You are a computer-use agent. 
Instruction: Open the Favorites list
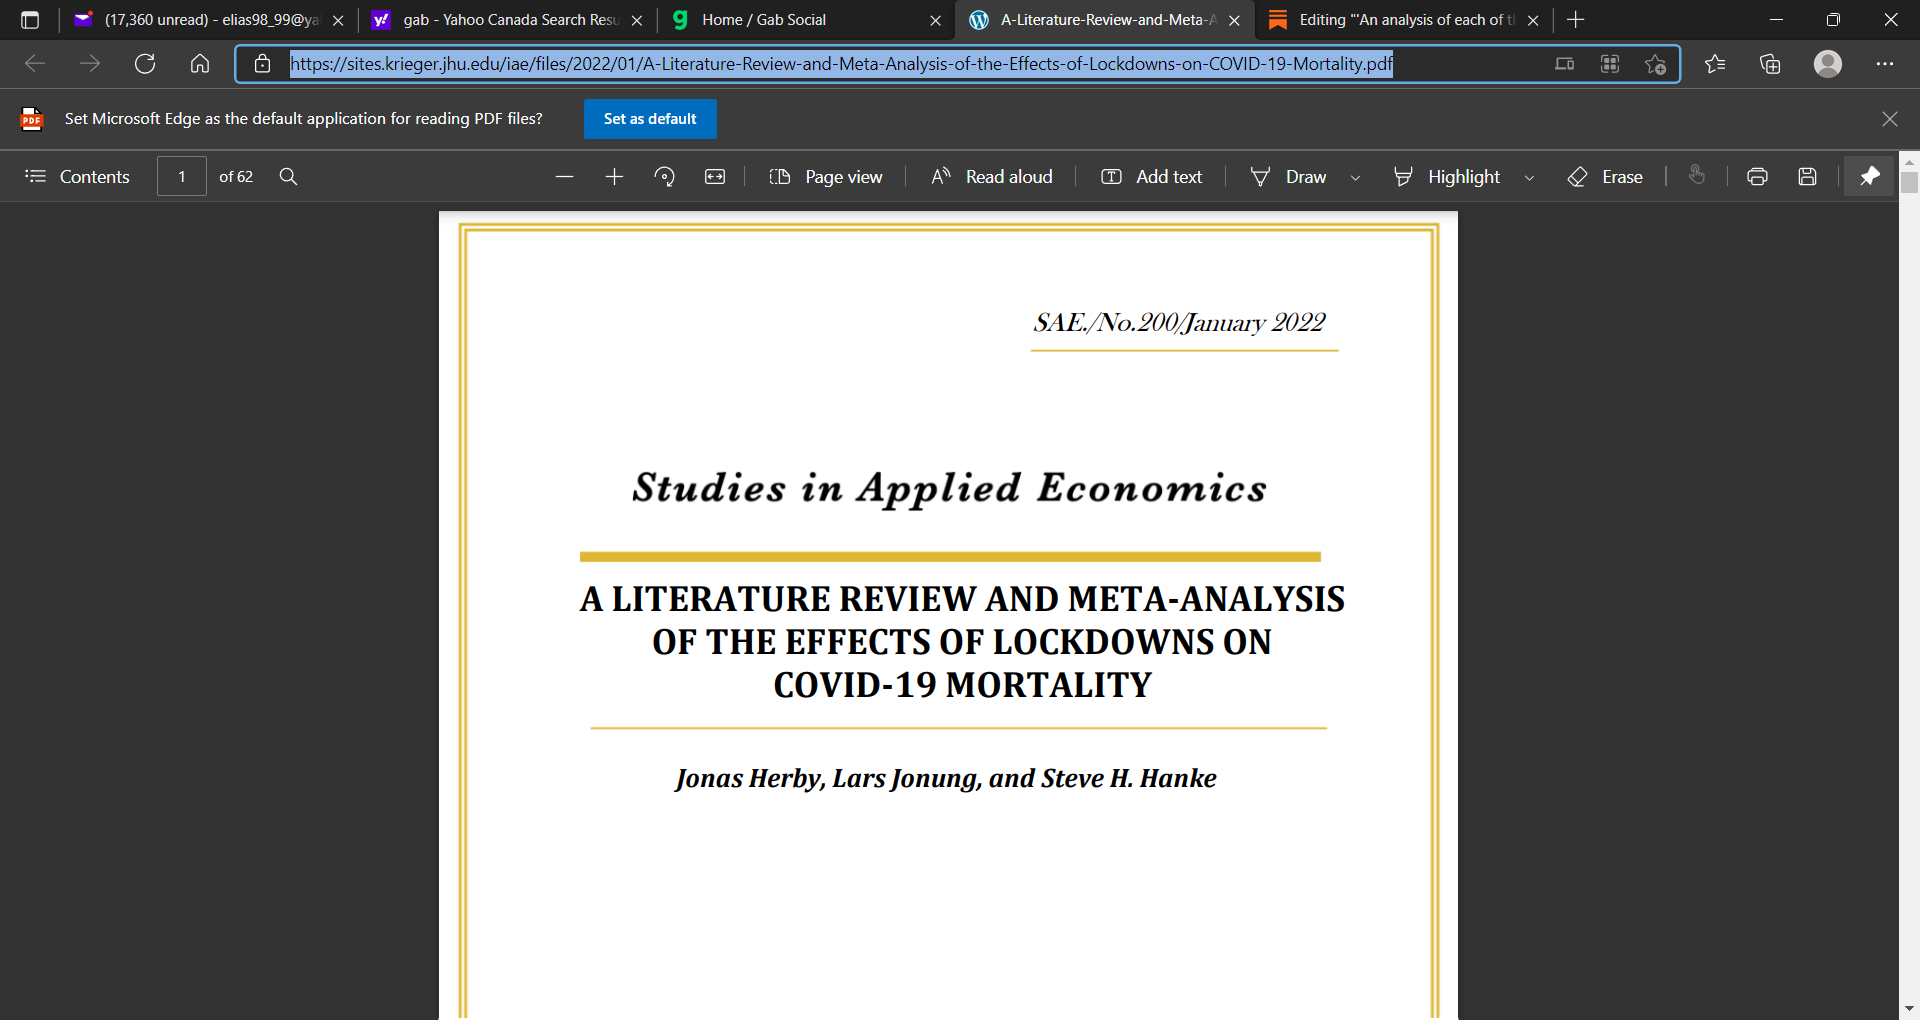tap(1716, 64)
